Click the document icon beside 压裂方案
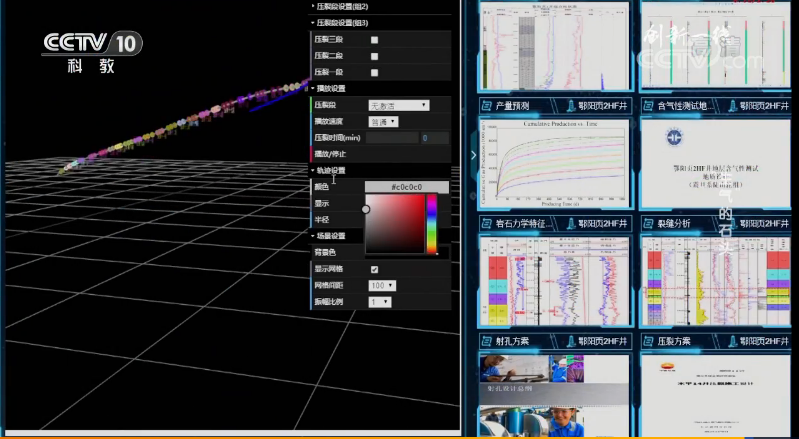 (x=646, y=341)
